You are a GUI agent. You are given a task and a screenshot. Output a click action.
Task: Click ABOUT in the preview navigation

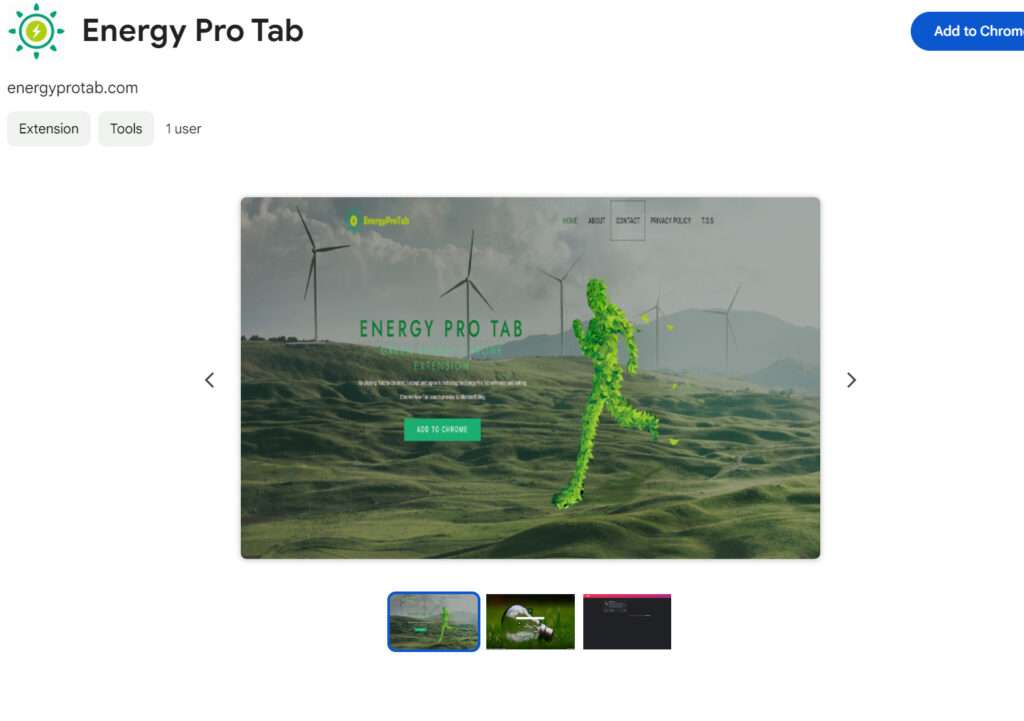tap(596, 221)
